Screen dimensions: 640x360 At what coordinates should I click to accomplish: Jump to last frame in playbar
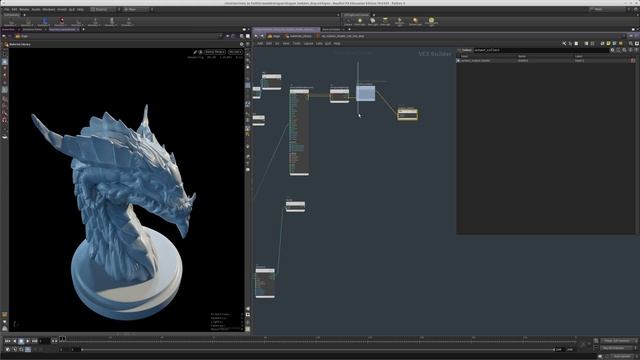(x=35, y=341)
